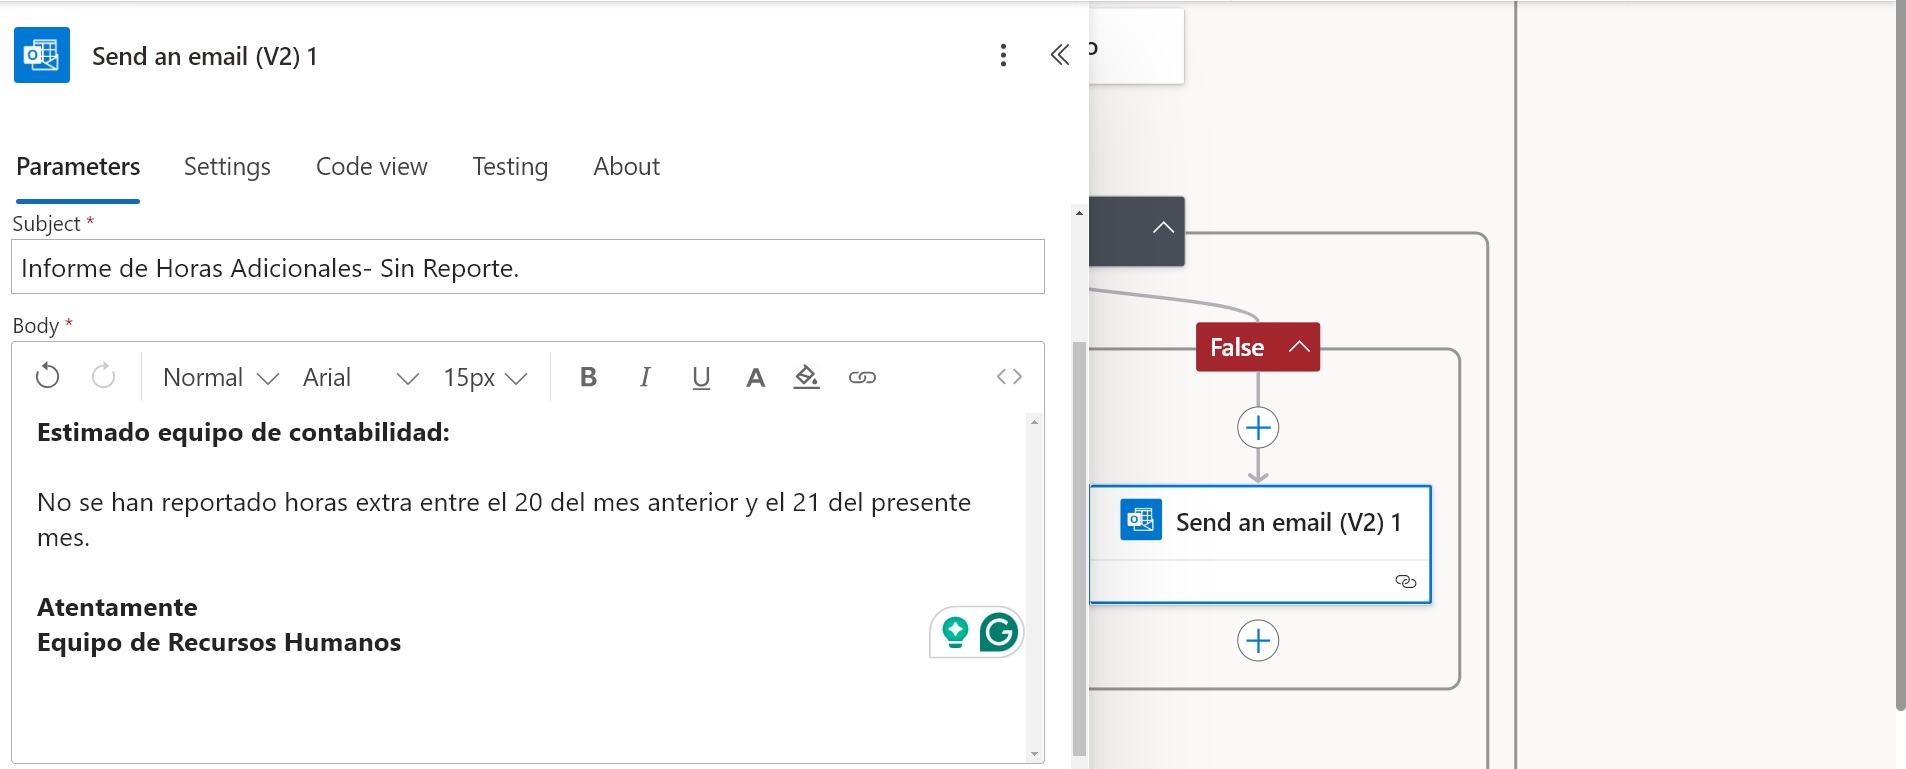This screenshot has height=769, width=1906.
Task: Click the redo icon in body editor
Action: pyautogui.click(x=103, y=377)
